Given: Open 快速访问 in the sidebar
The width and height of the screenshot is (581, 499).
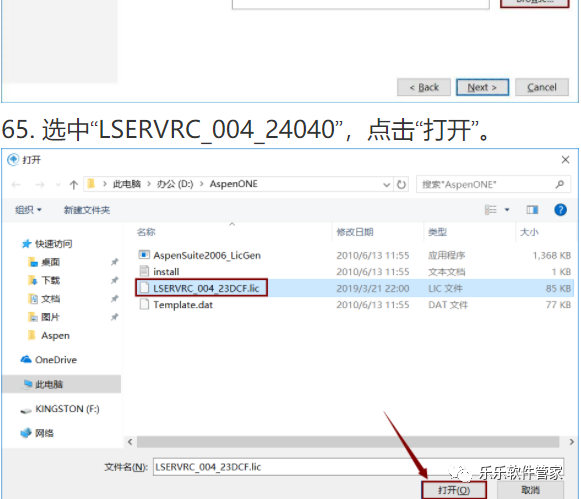Looking at the screenshot, I should point(47,244).
